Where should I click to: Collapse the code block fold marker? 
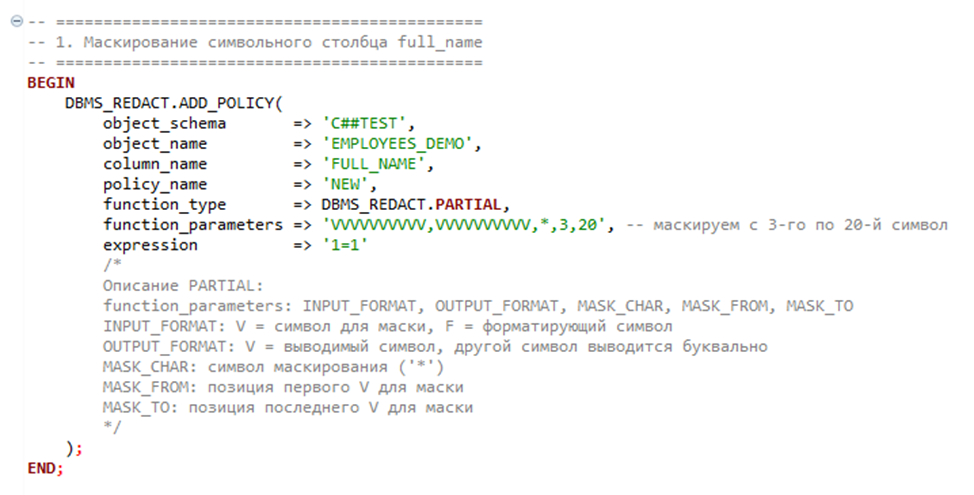coord(17,22)
